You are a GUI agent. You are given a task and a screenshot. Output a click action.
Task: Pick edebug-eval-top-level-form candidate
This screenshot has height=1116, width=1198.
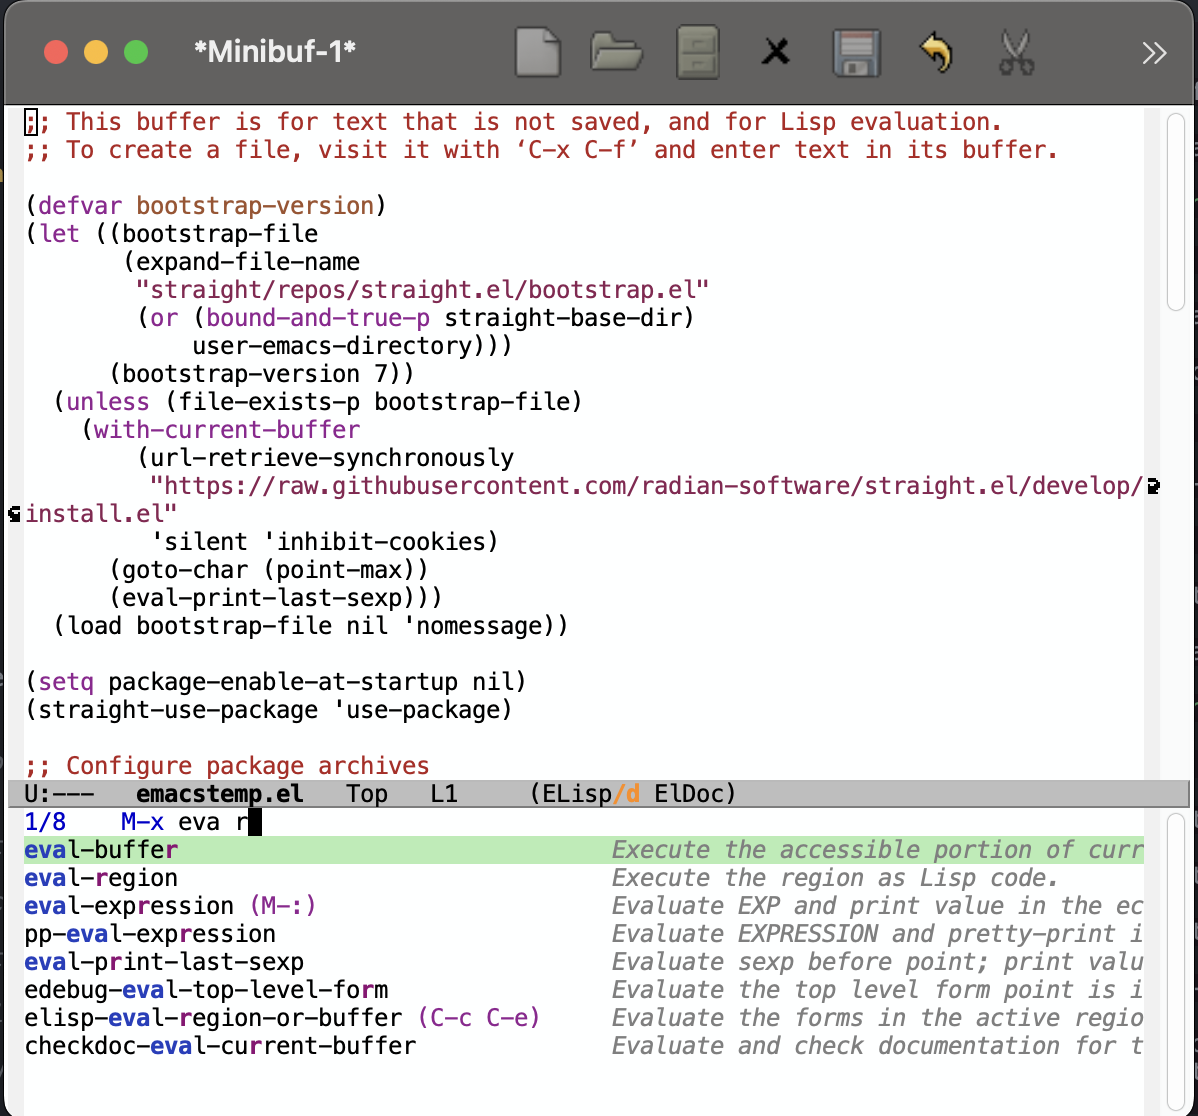click(x=584, y=990)
